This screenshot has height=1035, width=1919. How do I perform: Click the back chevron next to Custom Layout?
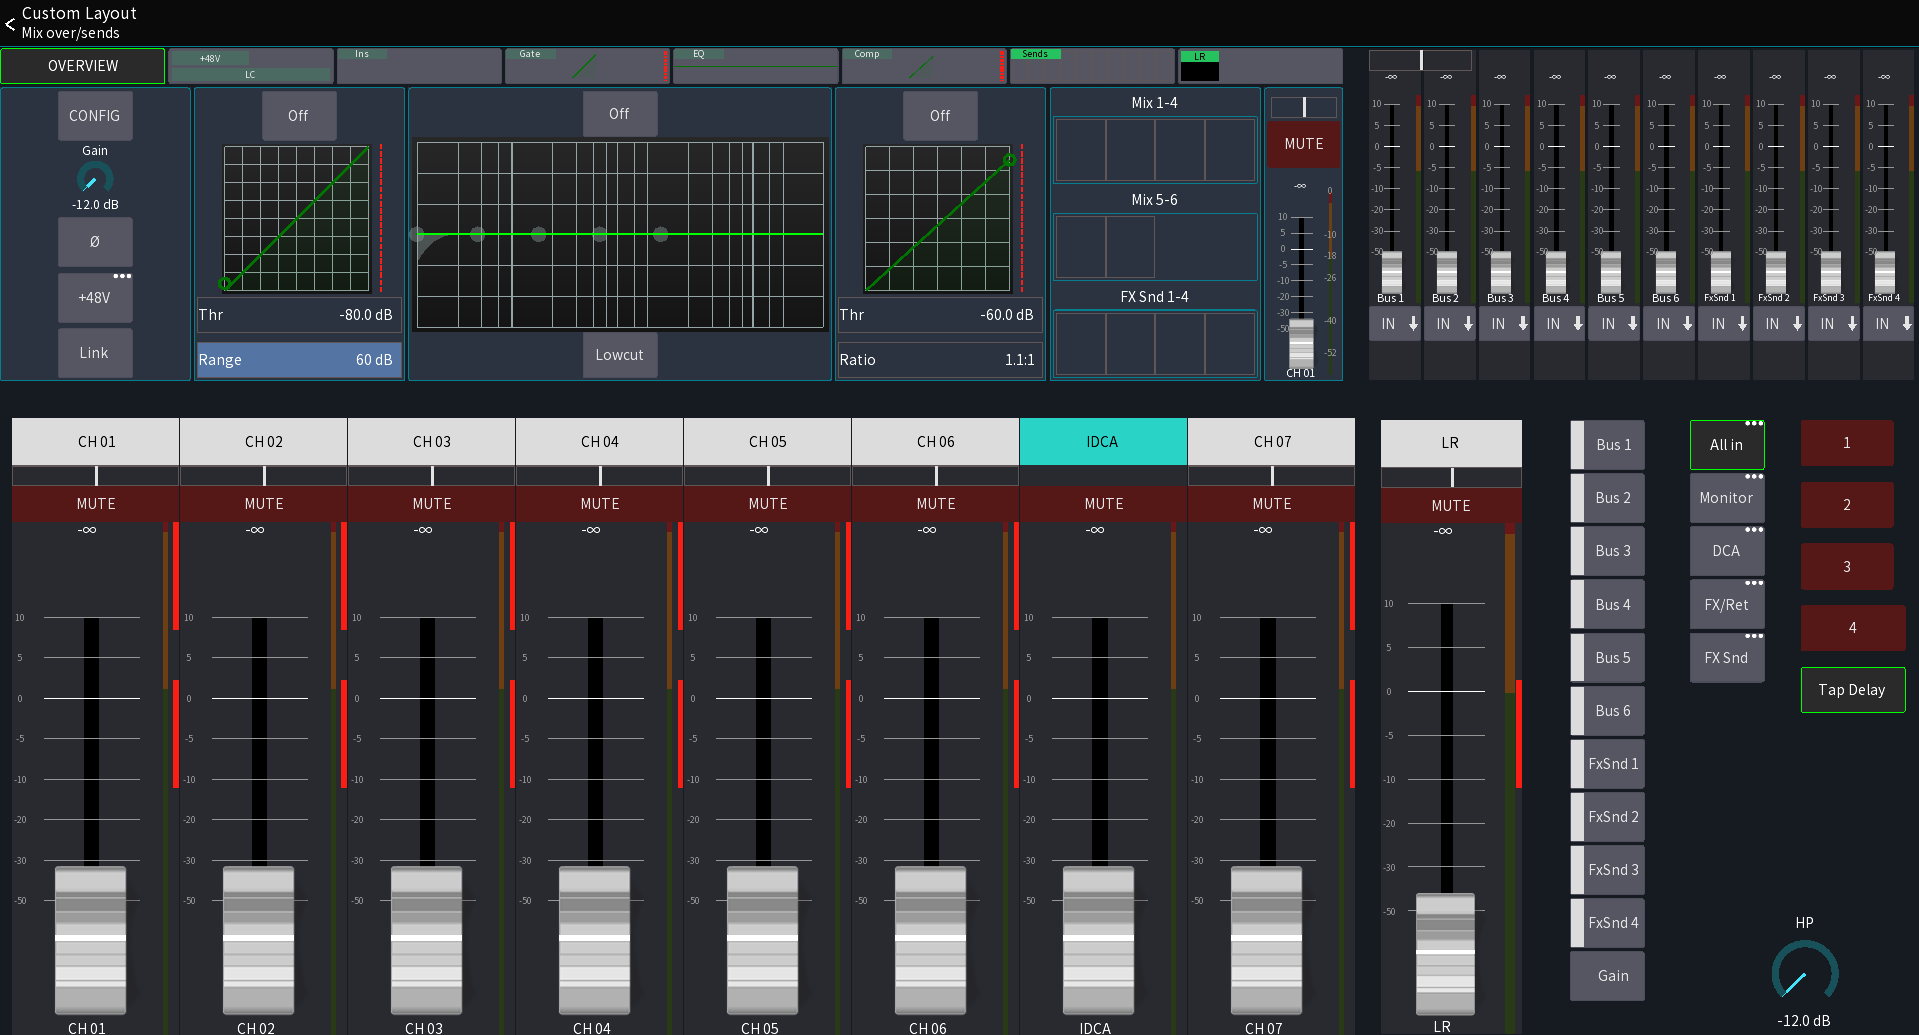[11, 24]
